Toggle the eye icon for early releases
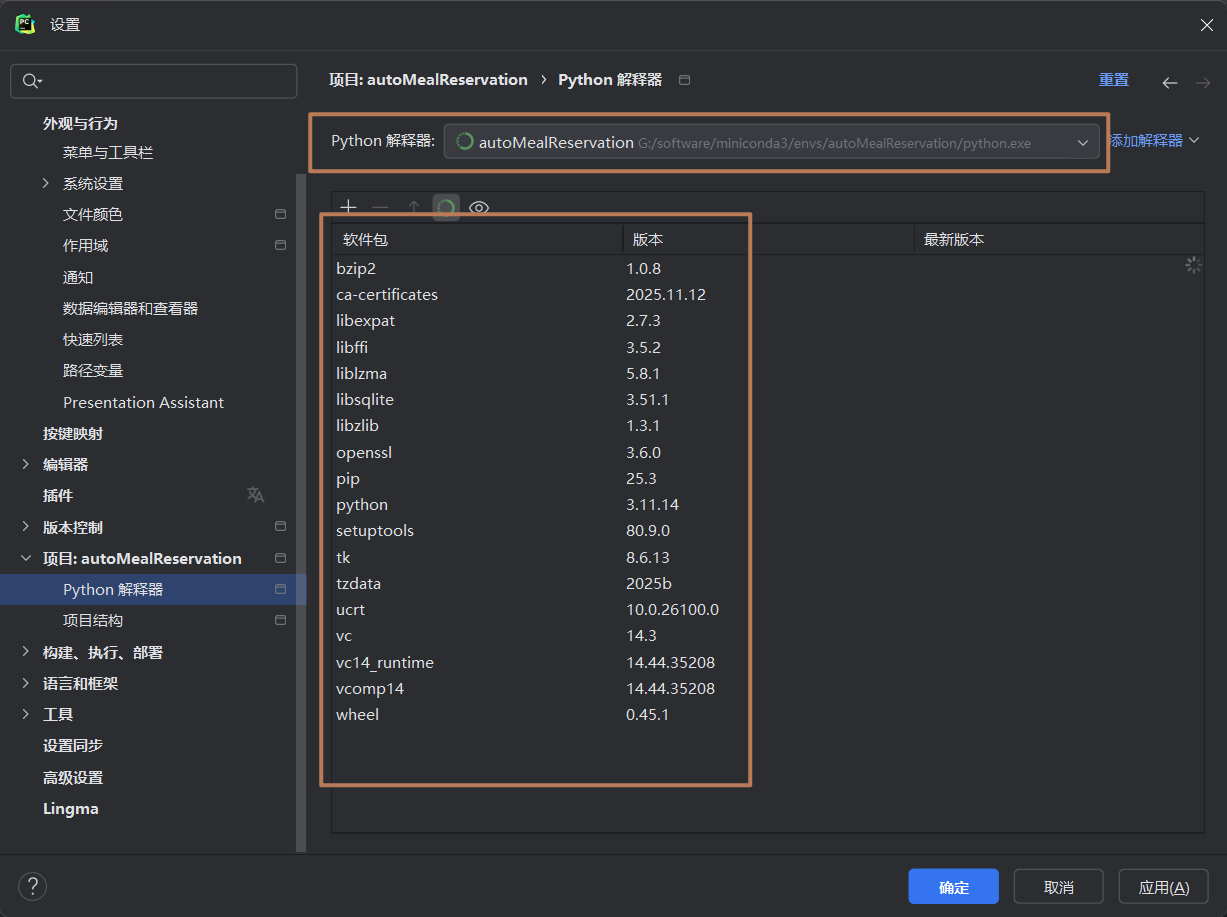Image resolution: width=1227 pixels, height=917 pixels. 479,207
